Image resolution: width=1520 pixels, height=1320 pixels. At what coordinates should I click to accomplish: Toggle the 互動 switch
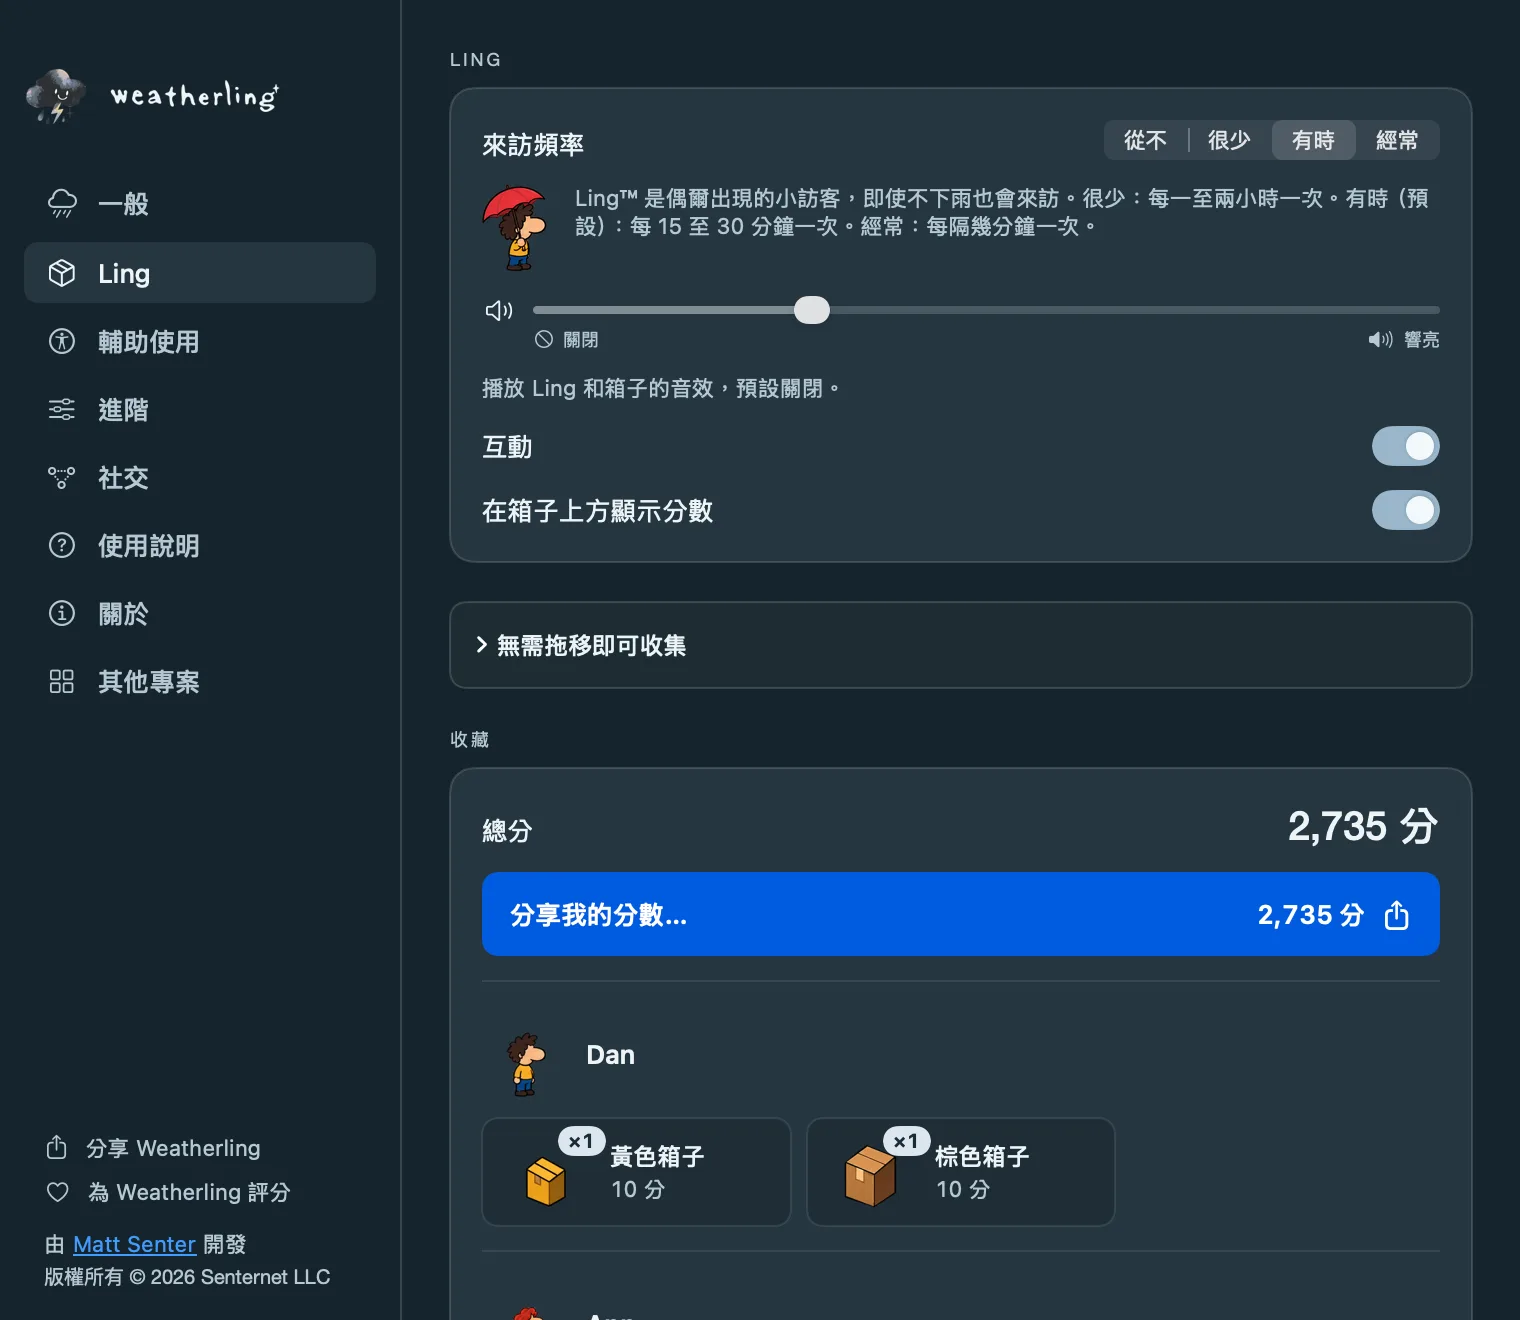tap(1405, 446)
